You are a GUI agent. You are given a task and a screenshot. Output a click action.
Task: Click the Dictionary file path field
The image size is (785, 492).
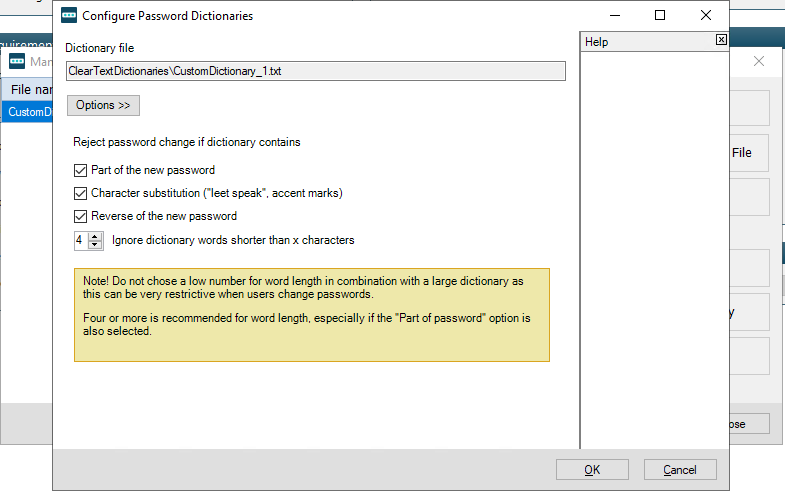pyautogui.click(x=315, y=71)
